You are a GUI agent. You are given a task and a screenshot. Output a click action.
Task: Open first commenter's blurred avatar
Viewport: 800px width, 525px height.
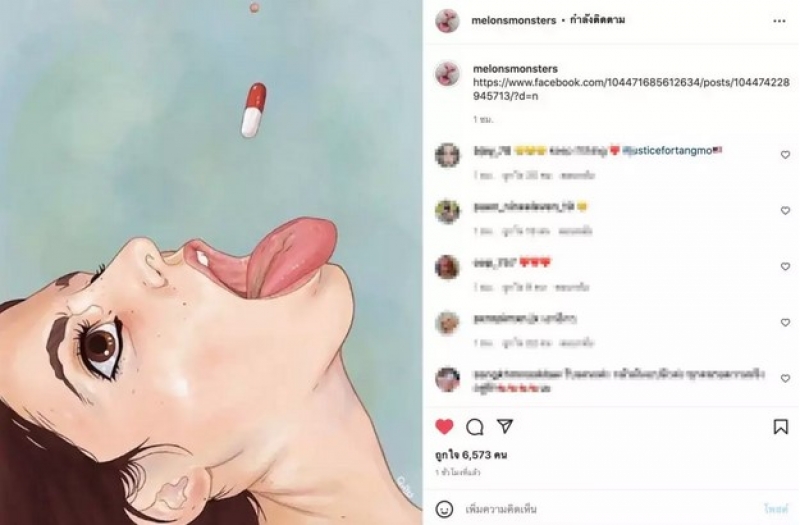point(447,155)
